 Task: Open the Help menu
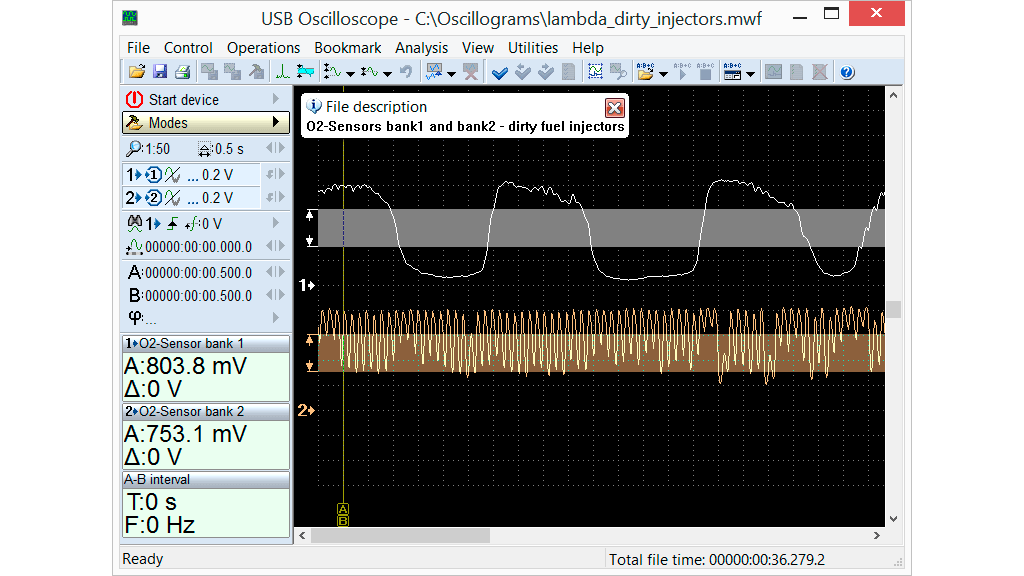tap(588, 48)
